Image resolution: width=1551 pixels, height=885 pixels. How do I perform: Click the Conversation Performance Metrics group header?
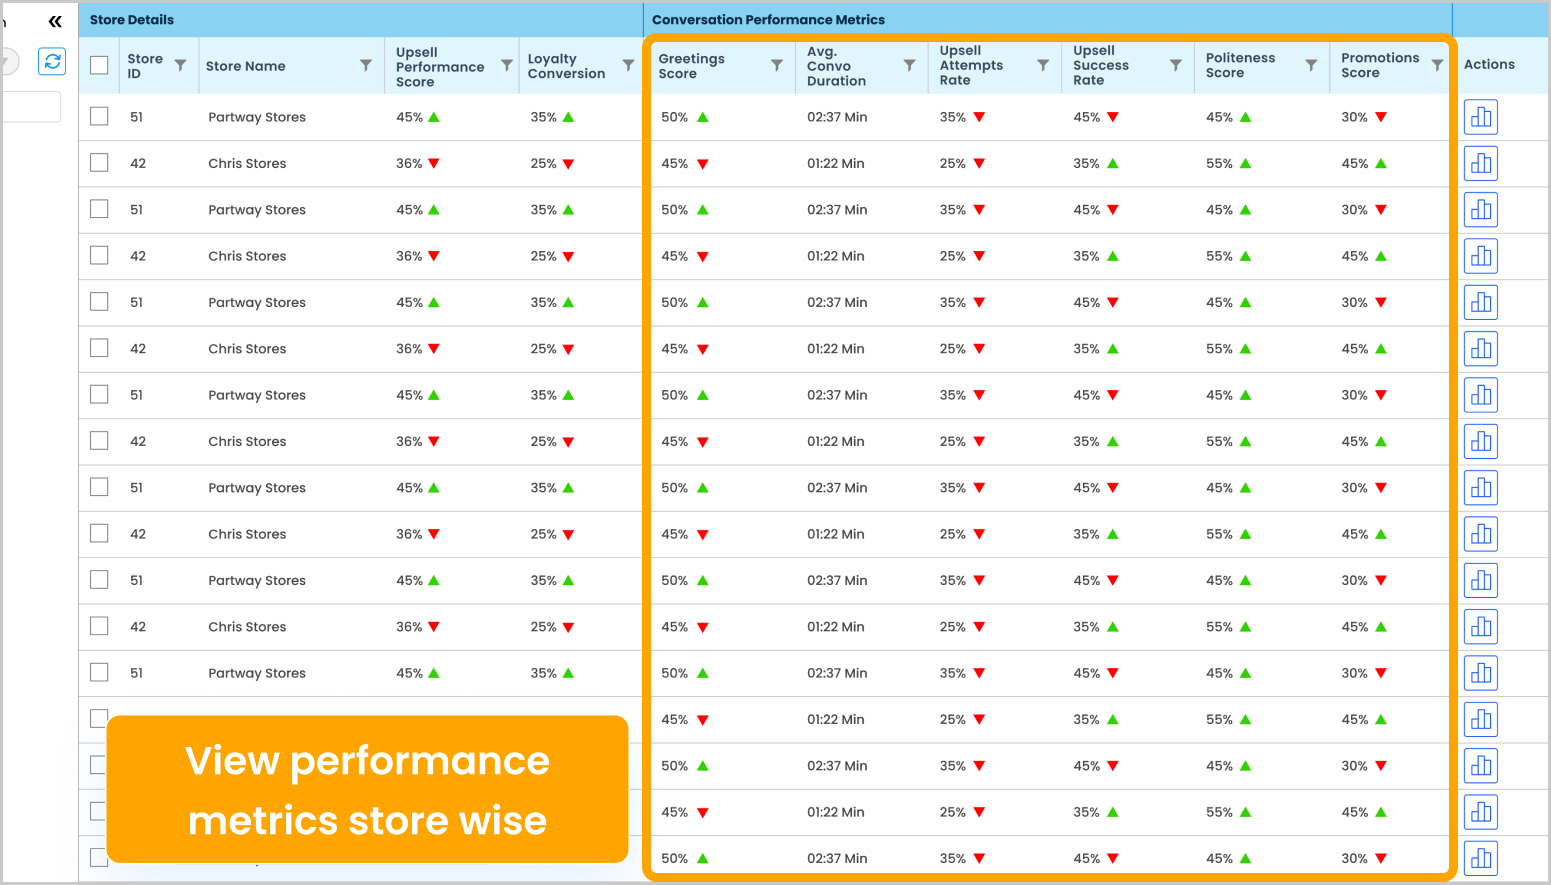point(768,20)
